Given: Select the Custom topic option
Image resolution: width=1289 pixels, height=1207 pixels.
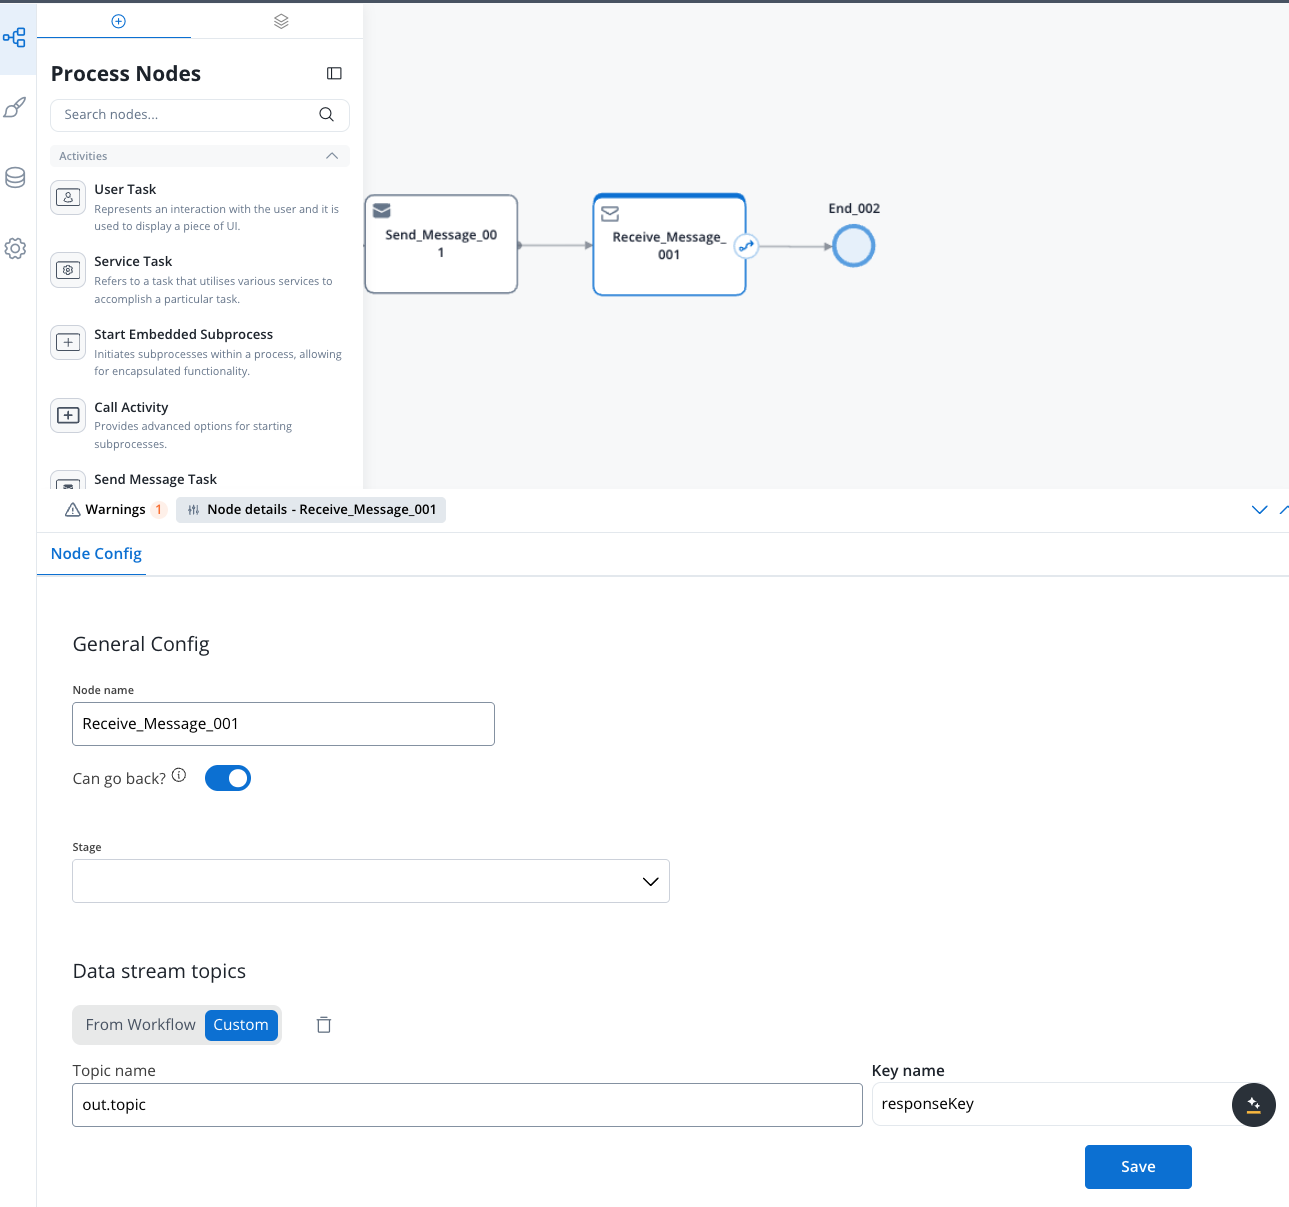Looking at the screenshot, I should (x=241, y=1025).
